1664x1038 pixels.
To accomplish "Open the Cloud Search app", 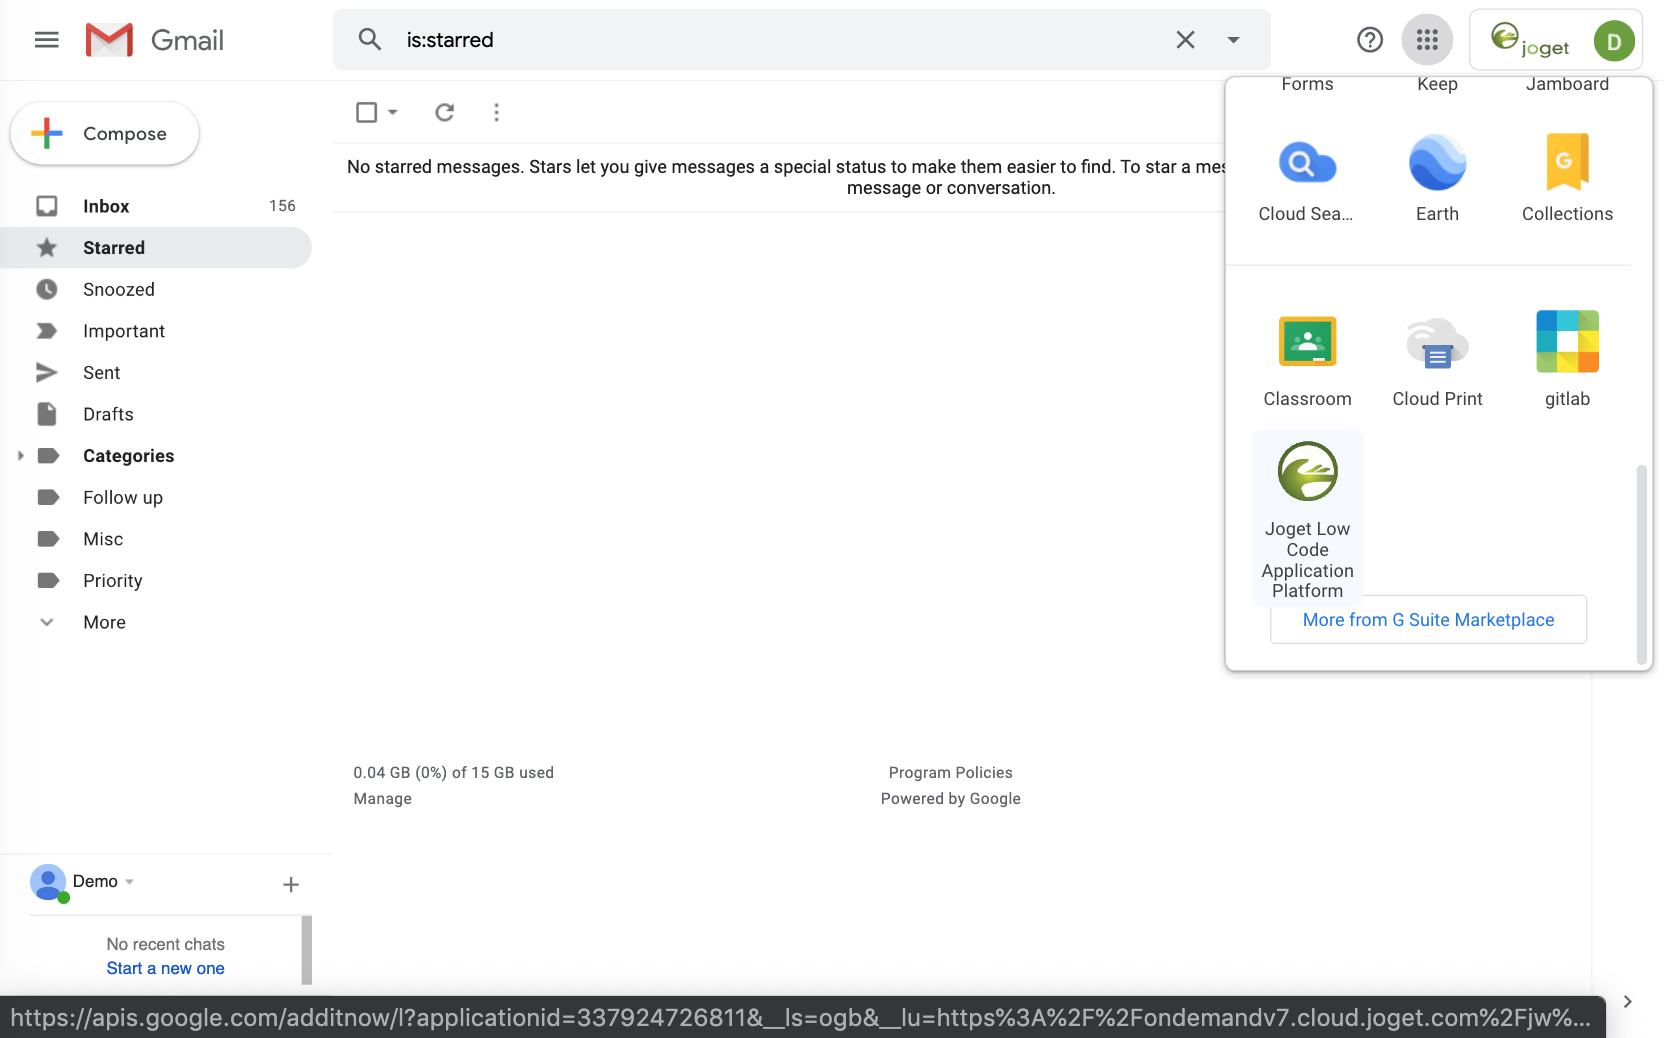I will (x=1307, y=178).
